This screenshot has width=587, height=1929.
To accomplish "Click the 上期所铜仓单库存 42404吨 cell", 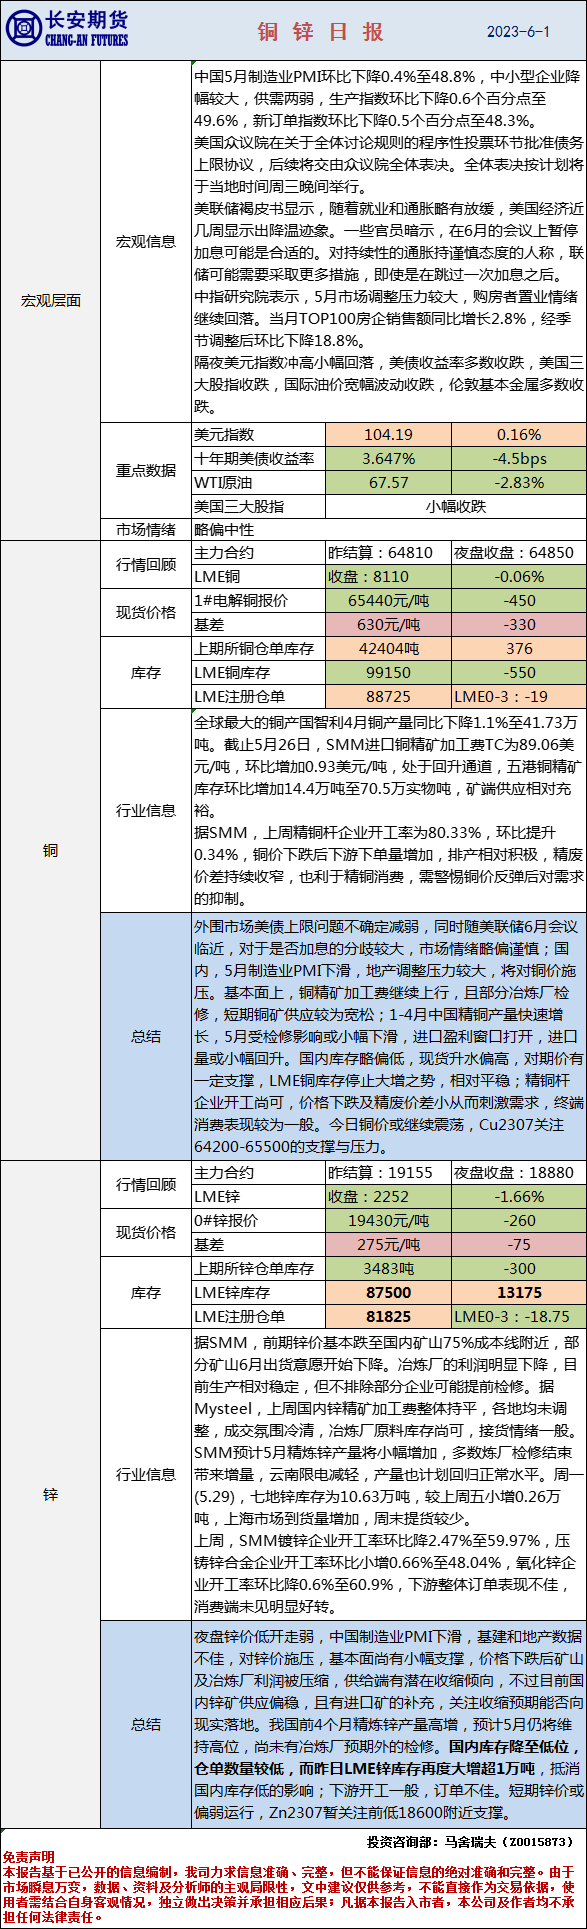I will pos(388,648).
